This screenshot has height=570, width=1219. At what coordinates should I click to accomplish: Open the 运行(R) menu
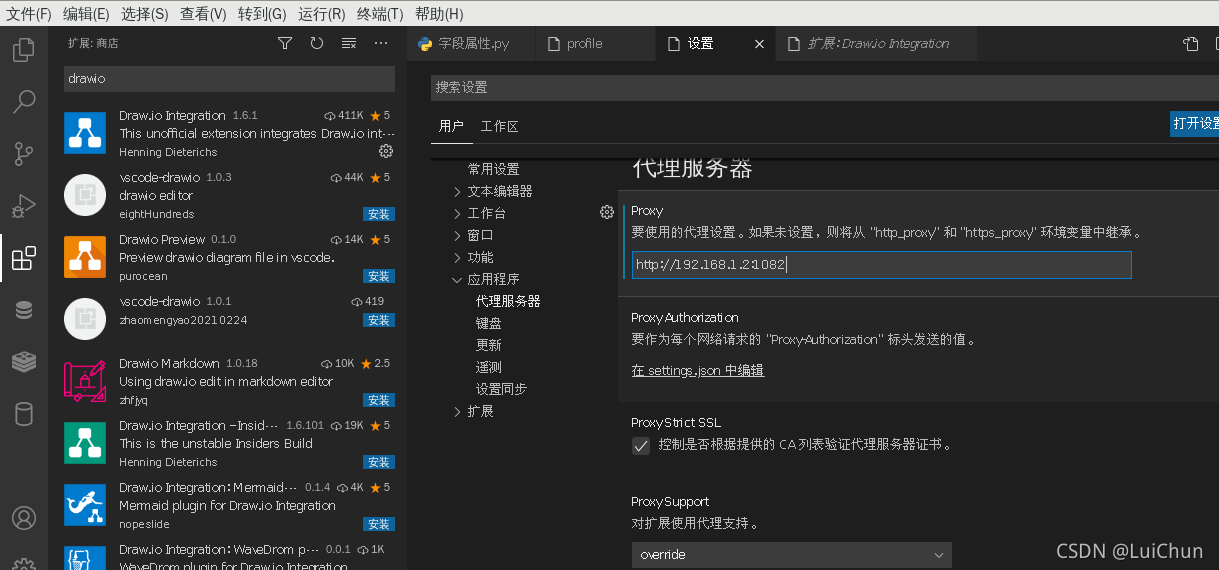(322, 14)
